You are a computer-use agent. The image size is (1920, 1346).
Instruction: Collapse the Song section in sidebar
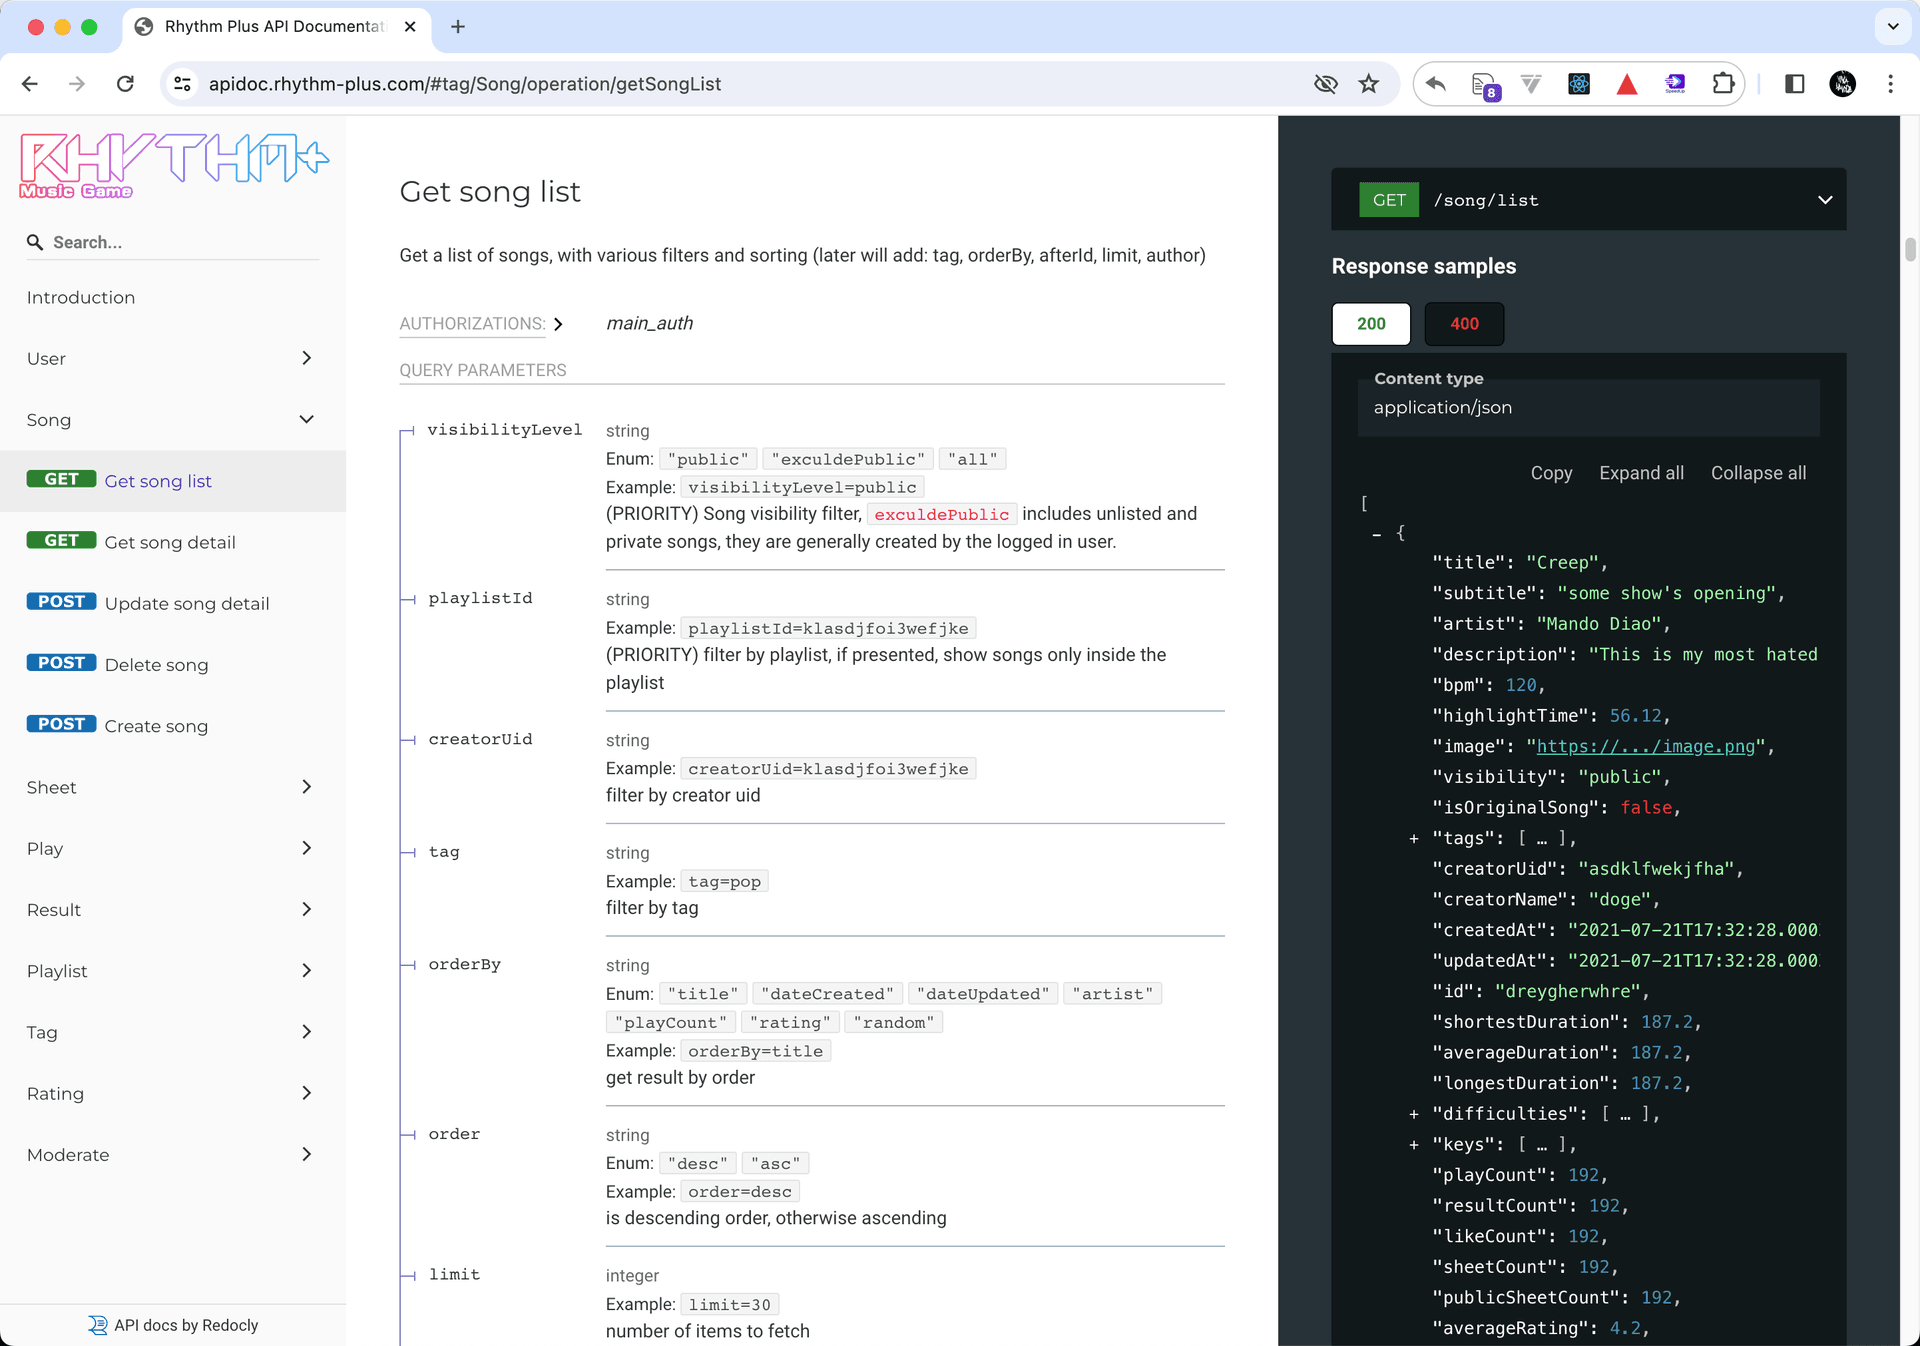(x=306, y=419)
